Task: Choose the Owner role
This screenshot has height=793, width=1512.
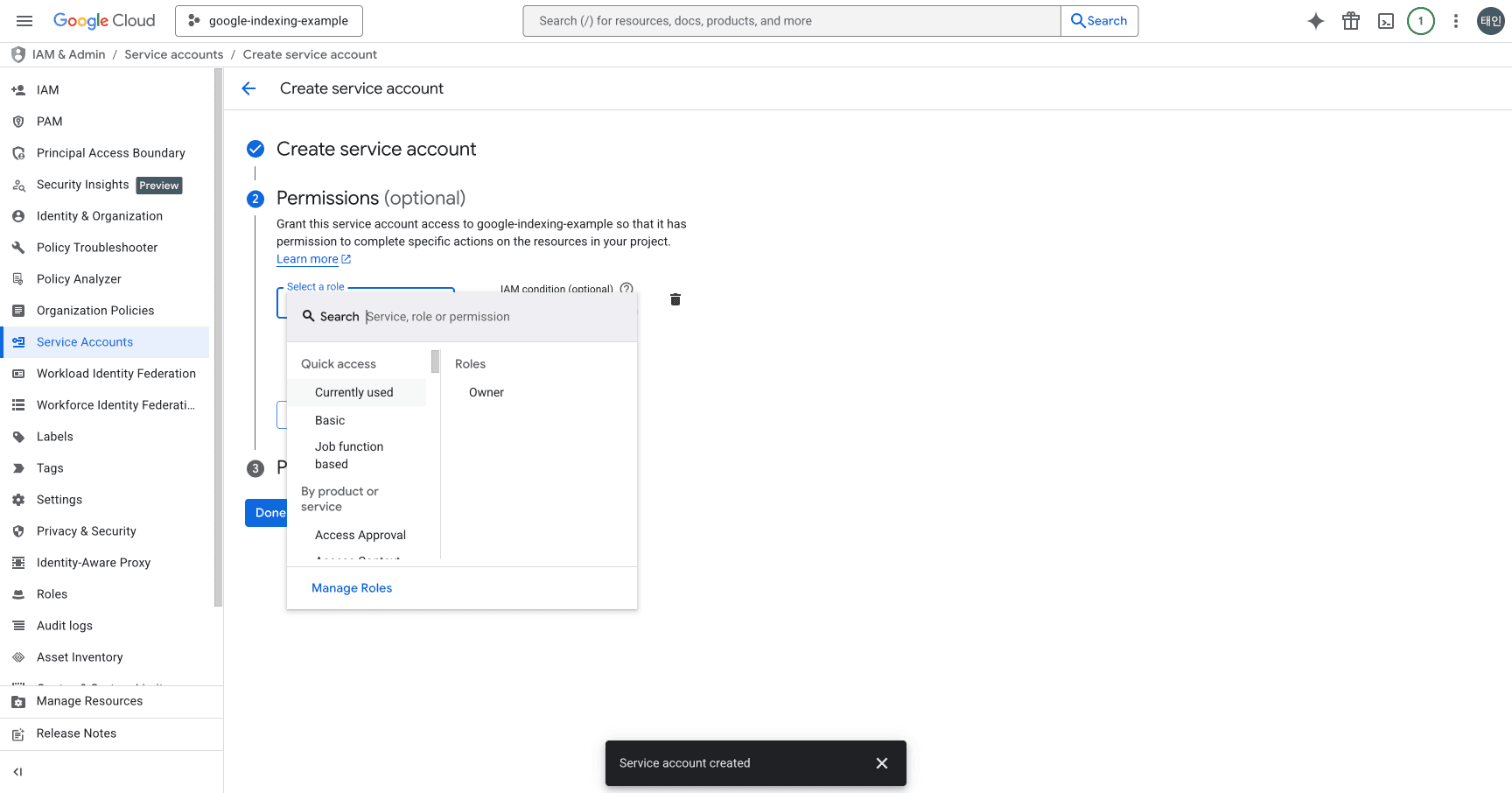Action: click(486, 392)
